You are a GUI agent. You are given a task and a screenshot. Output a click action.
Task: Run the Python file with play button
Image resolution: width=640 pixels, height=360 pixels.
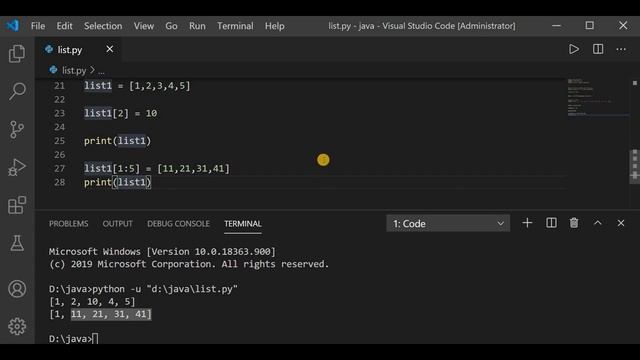coord(574,49)
